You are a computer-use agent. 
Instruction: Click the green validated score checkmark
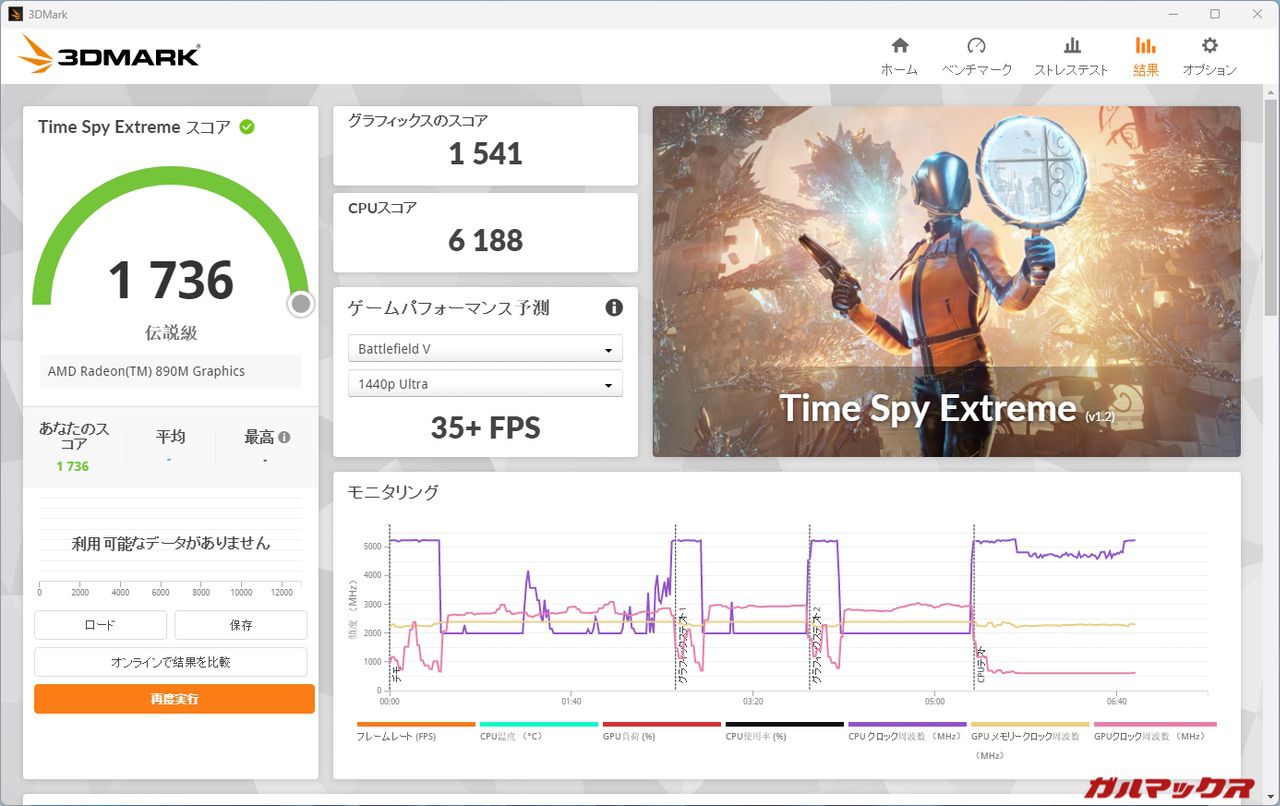point(247,127)
